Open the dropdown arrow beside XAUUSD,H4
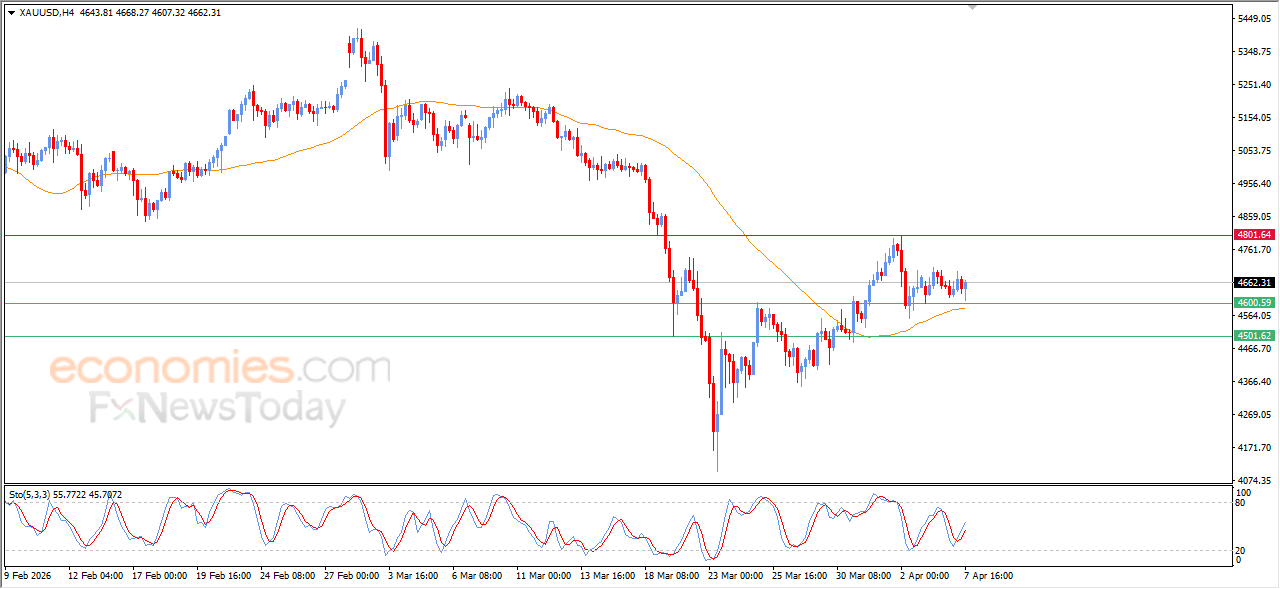Screen dimensions: 1280x589 (x=11, y=13)
